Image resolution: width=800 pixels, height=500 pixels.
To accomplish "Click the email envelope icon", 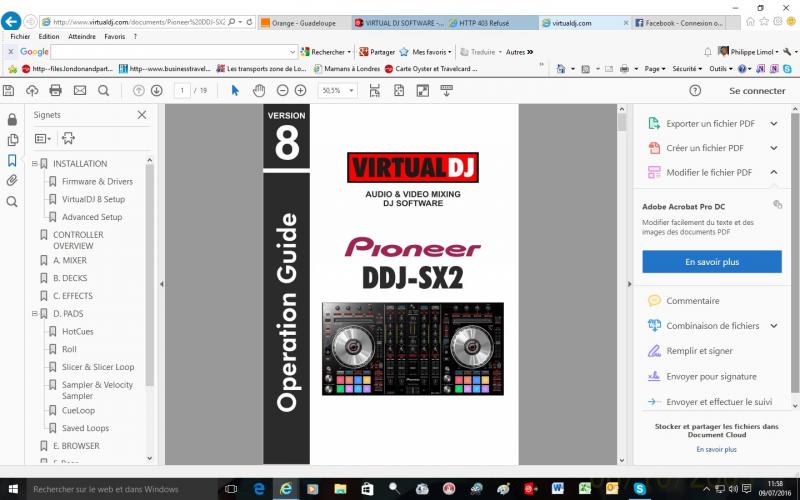I will click(78, 90).
